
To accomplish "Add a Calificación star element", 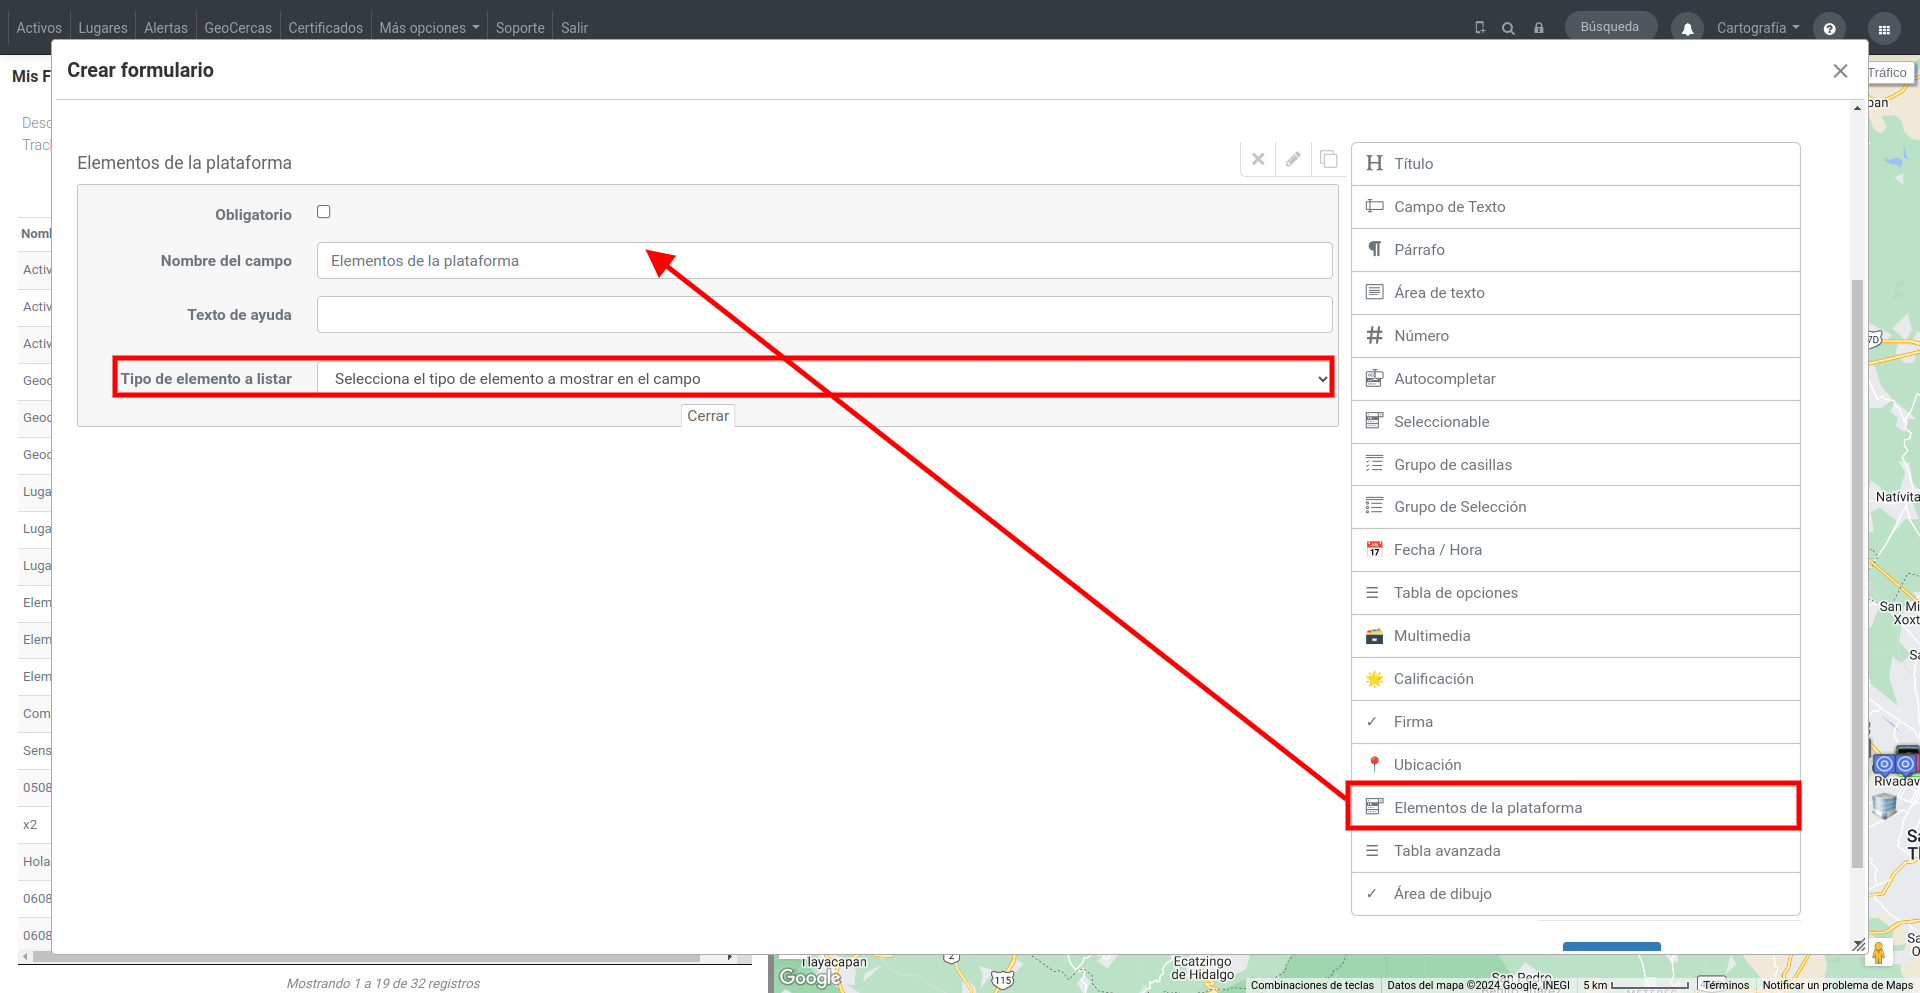I will point(1575,679).
